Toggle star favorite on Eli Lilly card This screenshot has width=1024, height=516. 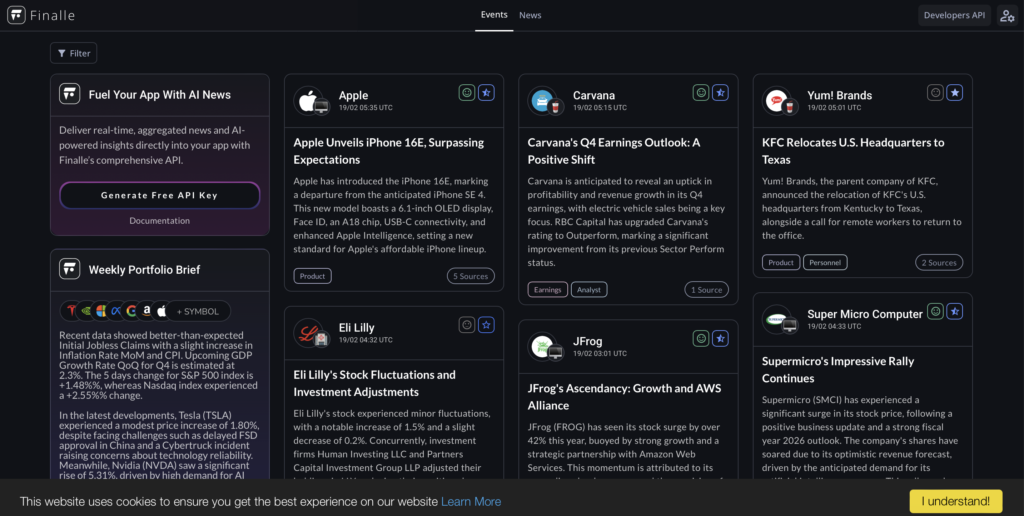click(486, 325)
